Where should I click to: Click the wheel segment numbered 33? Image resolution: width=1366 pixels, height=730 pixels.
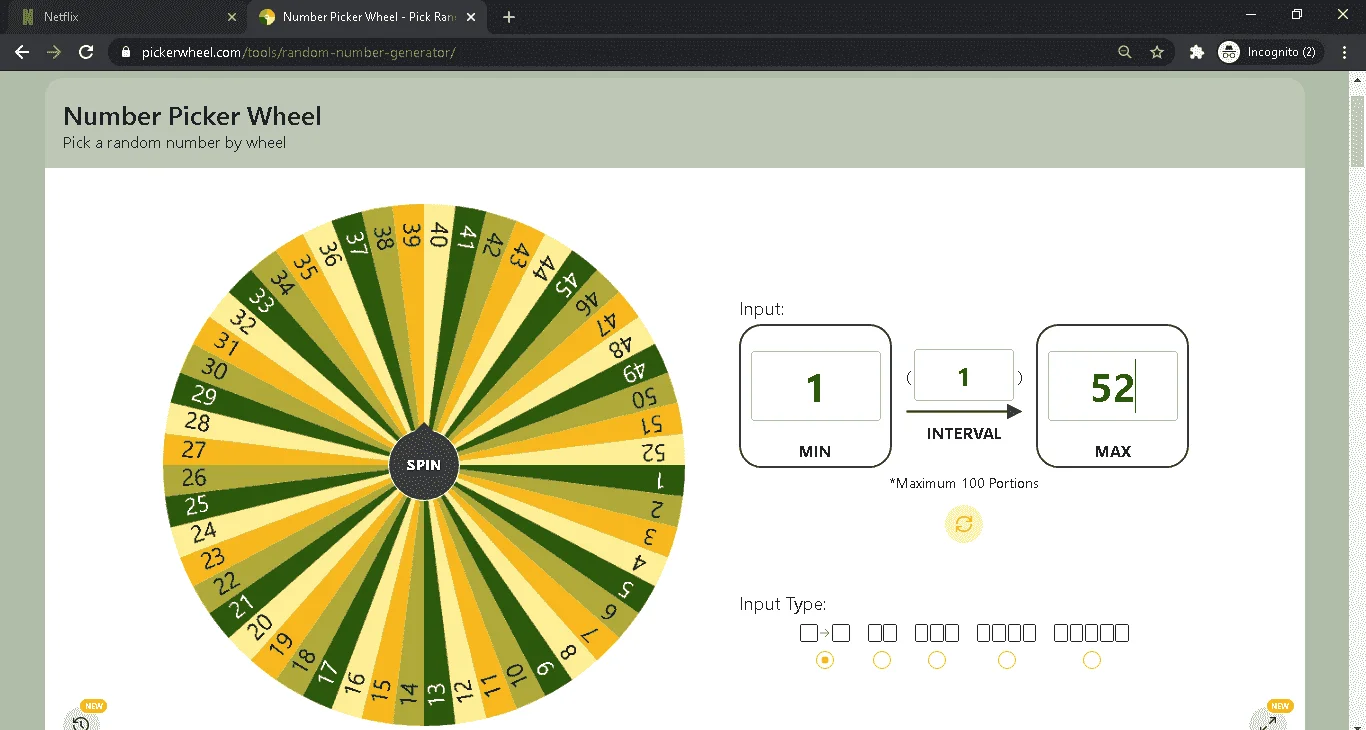pyautogui.click(x=261, y=299)
